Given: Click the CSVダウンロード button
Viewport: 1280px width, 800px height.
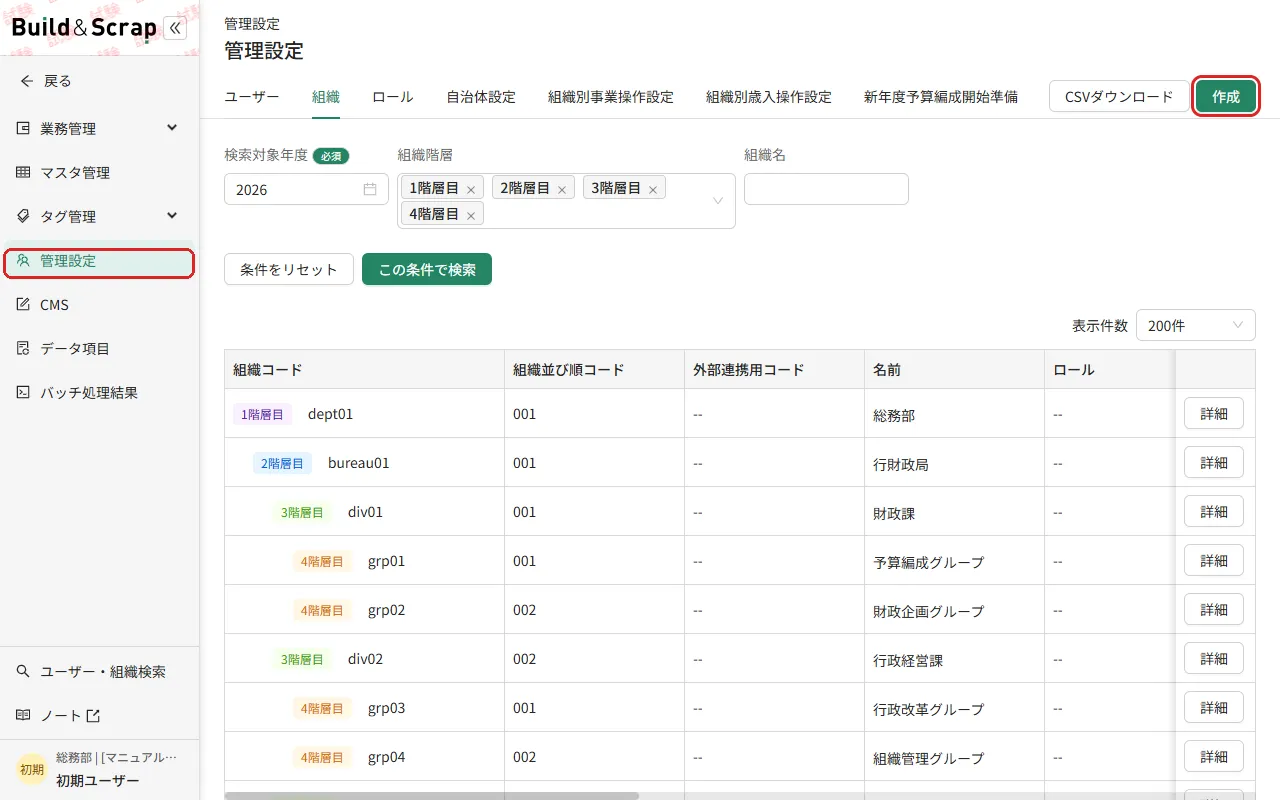Looking at the screenshot, I should [x=1119, y=97].
